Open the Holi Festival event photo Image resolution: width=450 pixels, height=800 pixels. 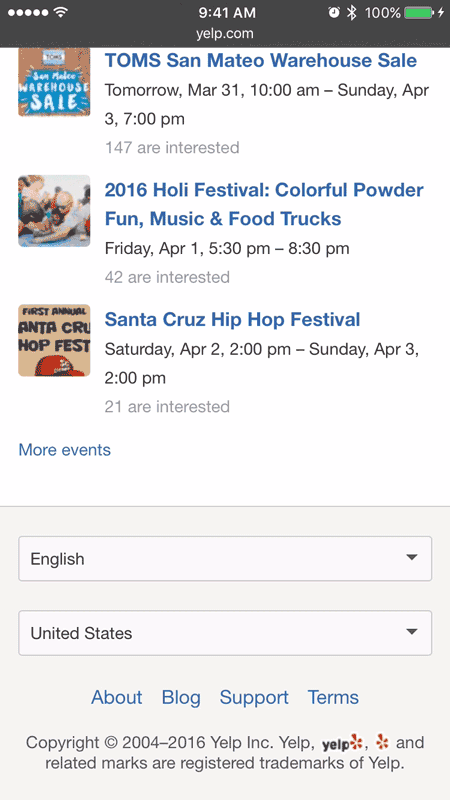pos(54,211)
